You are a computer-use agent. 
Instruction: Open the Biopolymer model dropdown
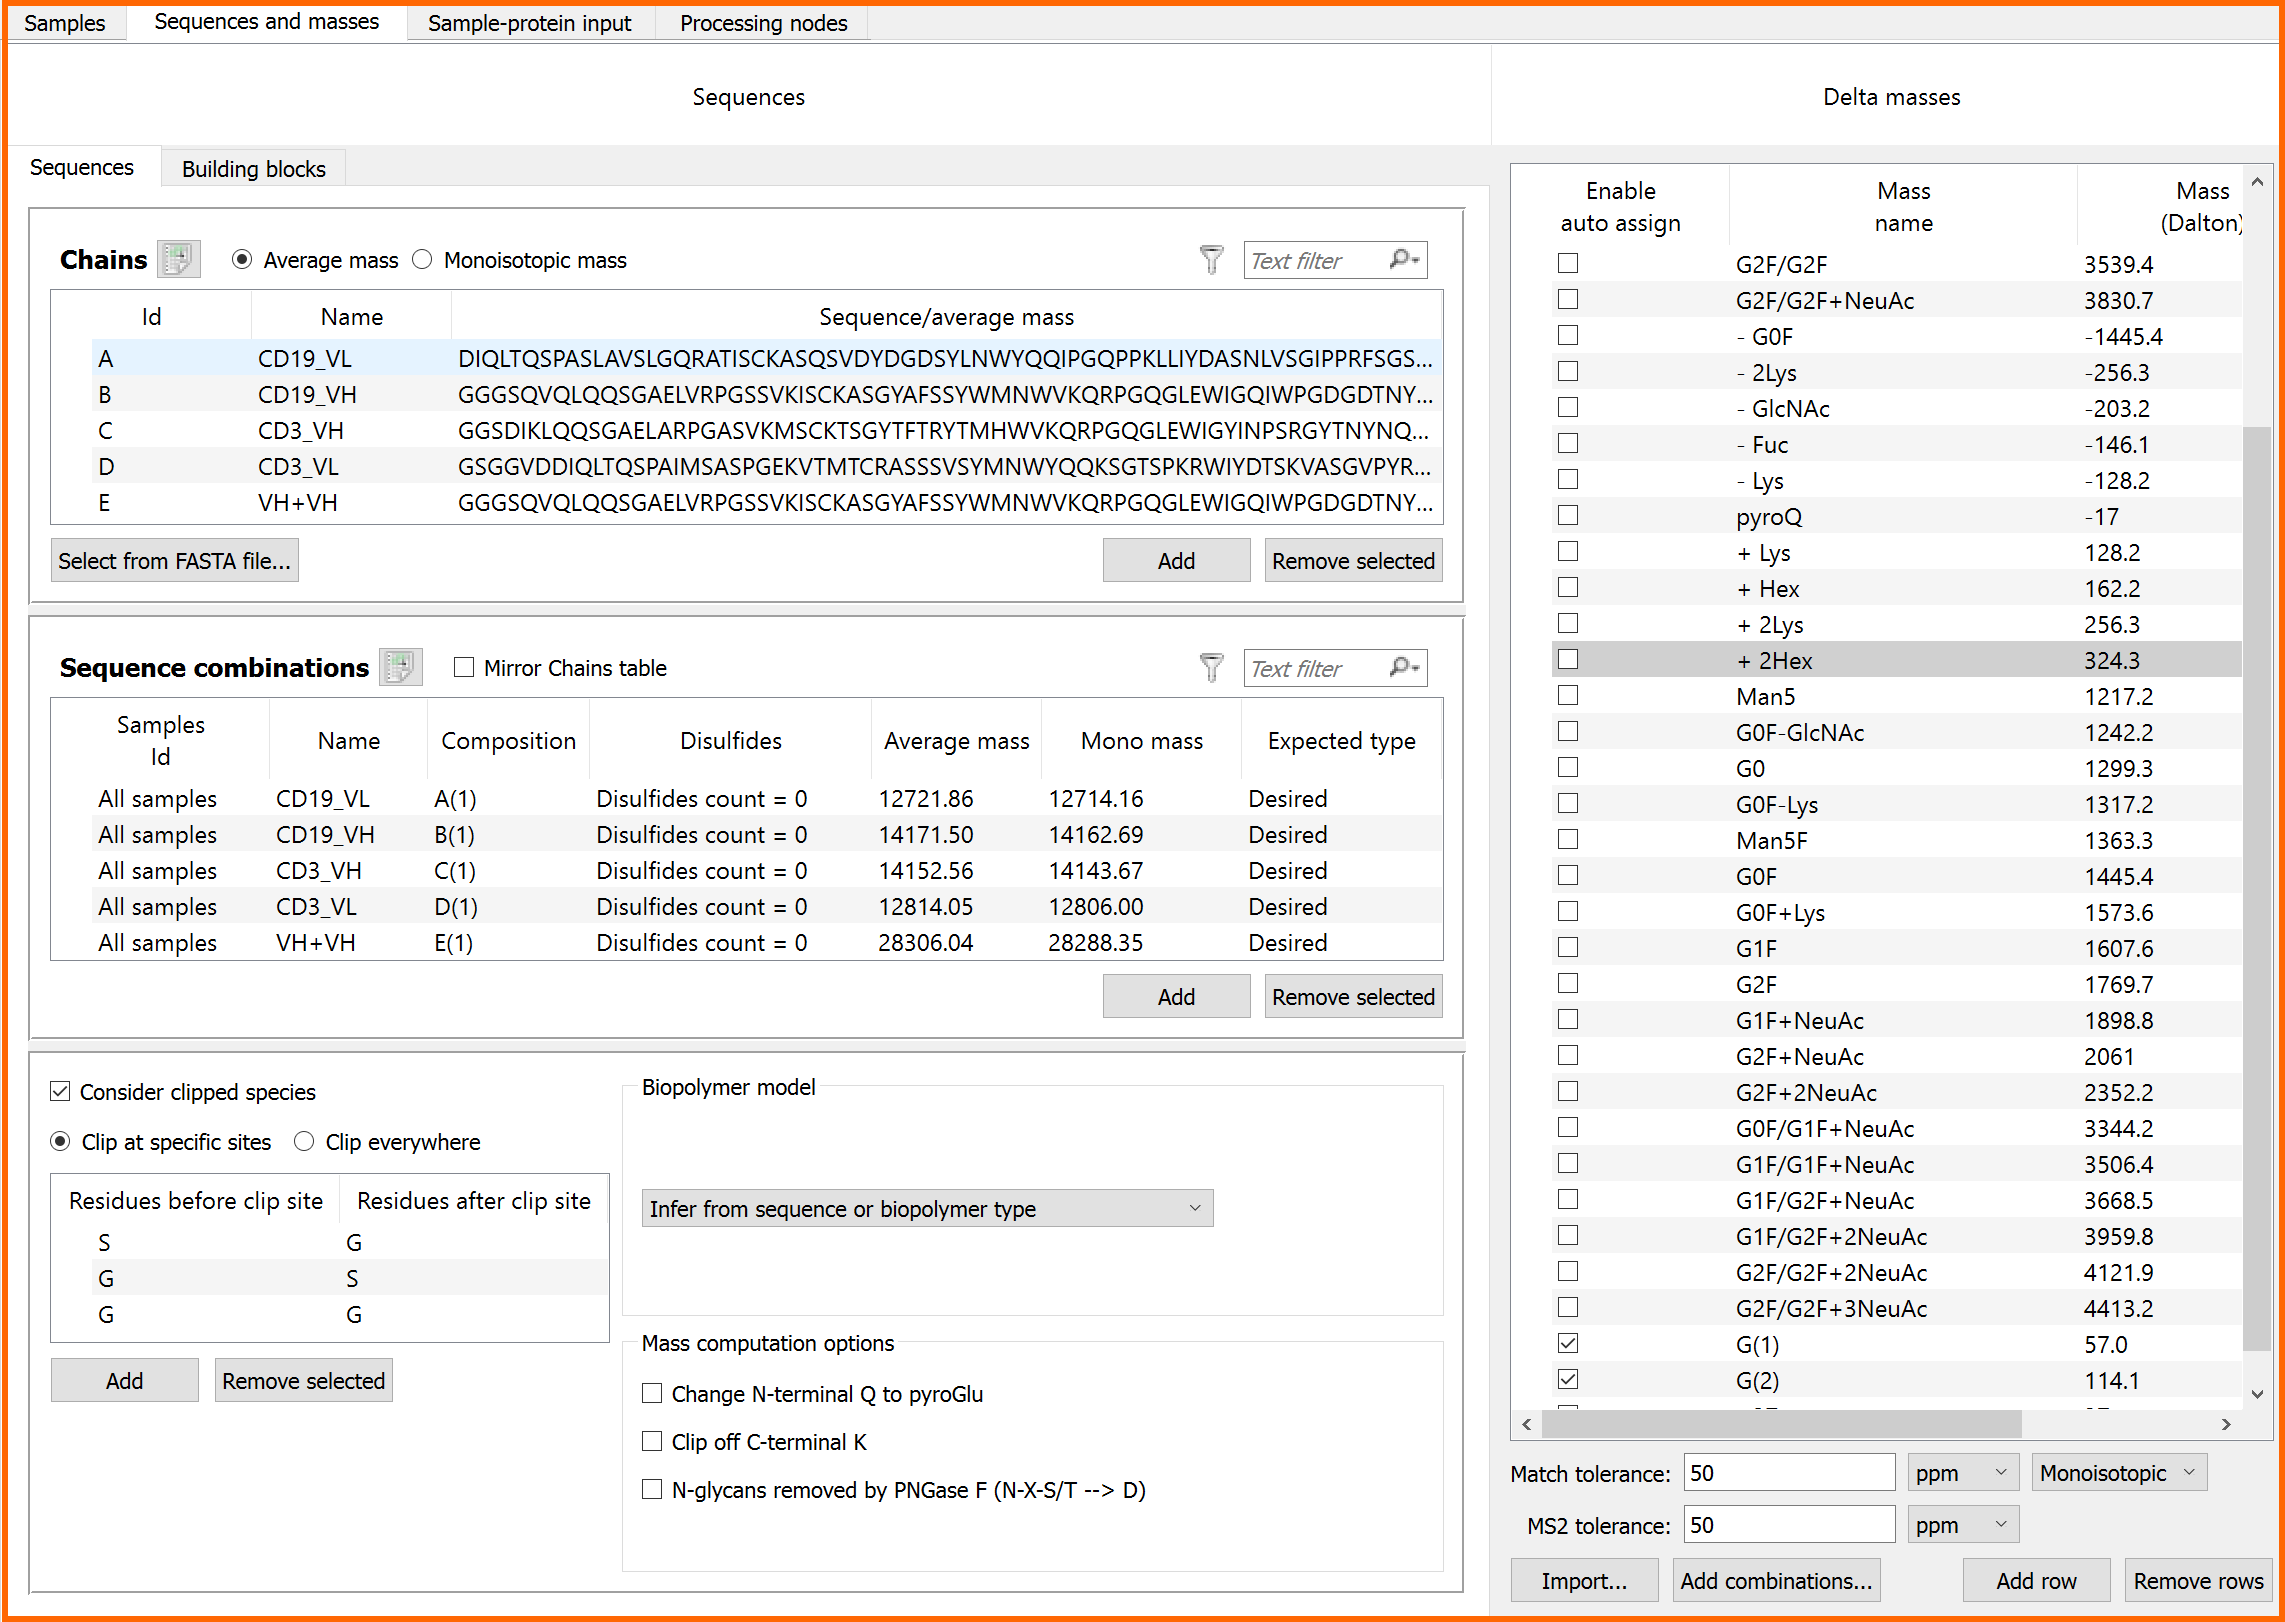[x=927, y=1208]
